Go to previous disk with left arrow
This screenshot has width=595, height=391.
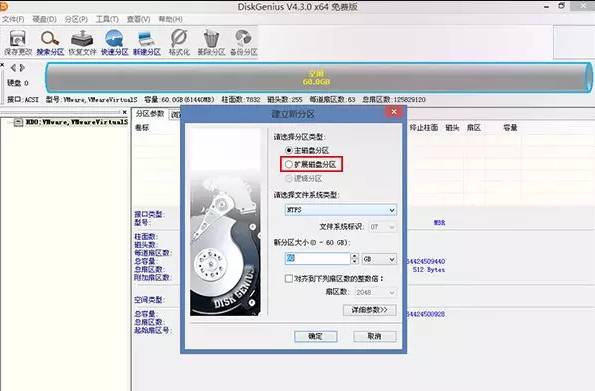click(13, 68)
